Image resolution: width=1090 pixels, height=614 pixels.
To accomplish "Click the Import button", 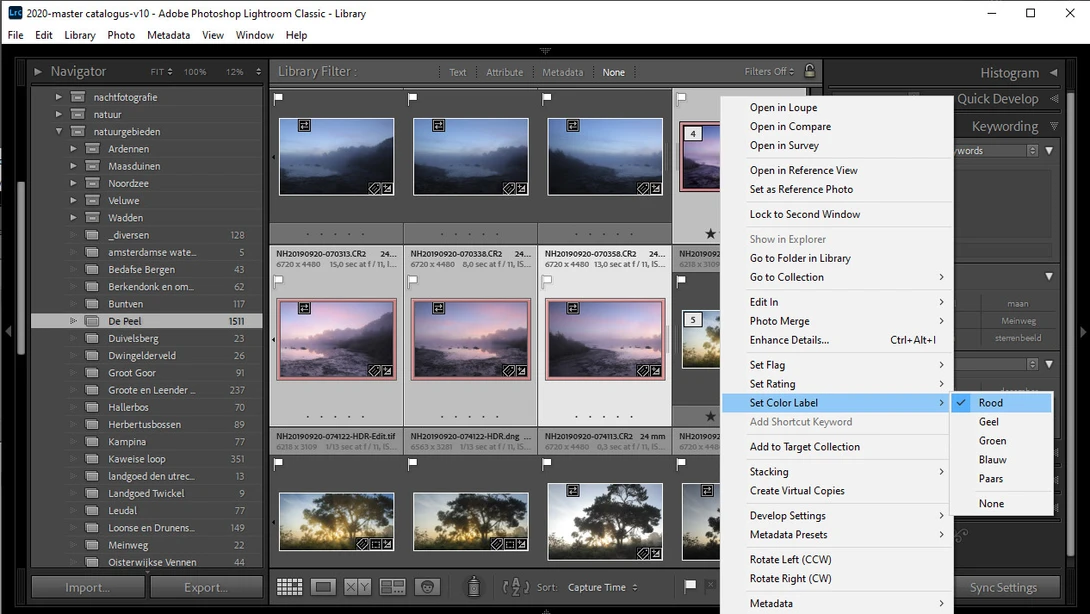I will point(88,588).
